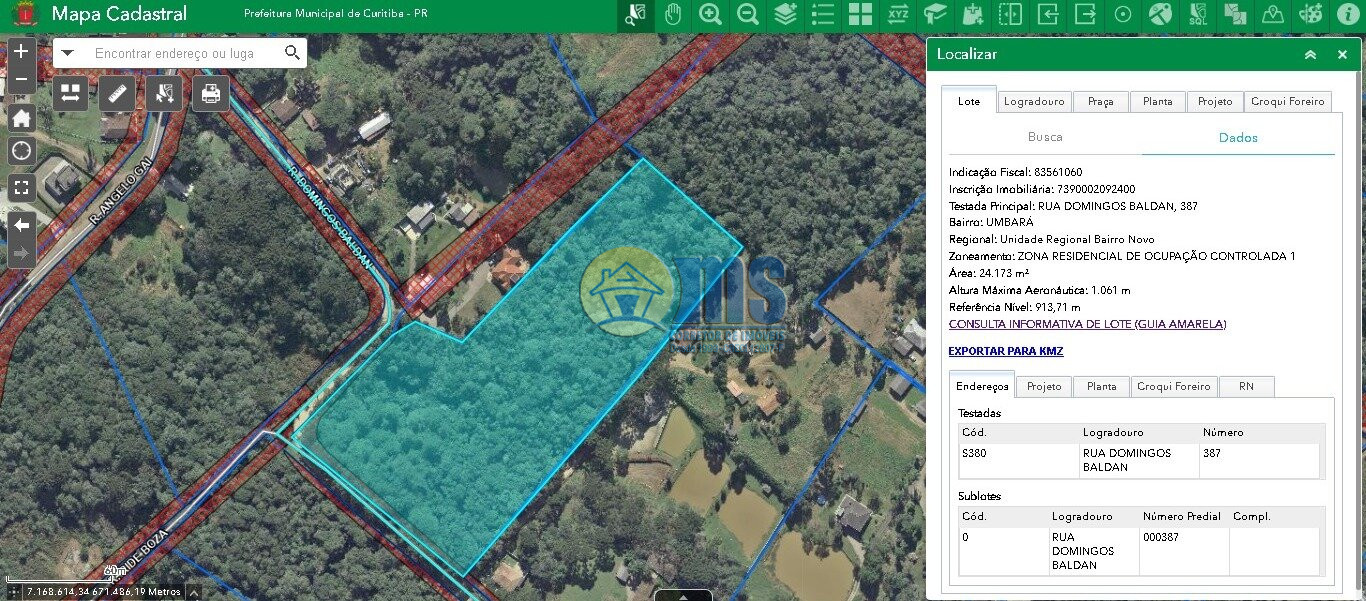Viewport: 1366px width, 601px height.
Task: Open the split swipe tool
Action: coord(1010,15)
